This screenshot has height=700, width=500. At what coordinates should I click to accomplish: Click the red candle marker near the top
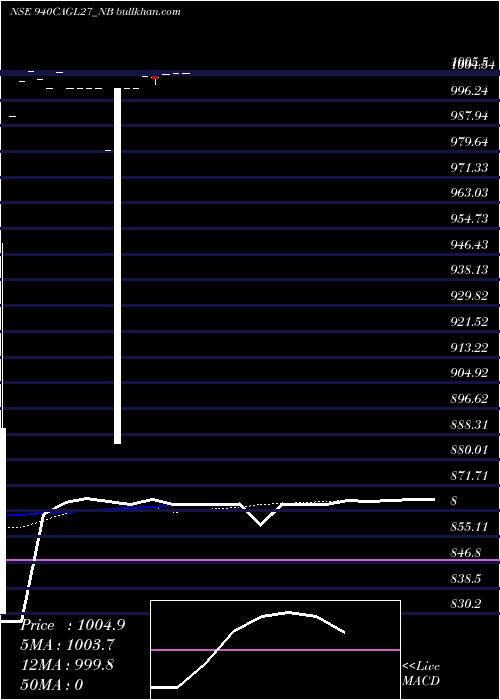(x=155, y=78)
